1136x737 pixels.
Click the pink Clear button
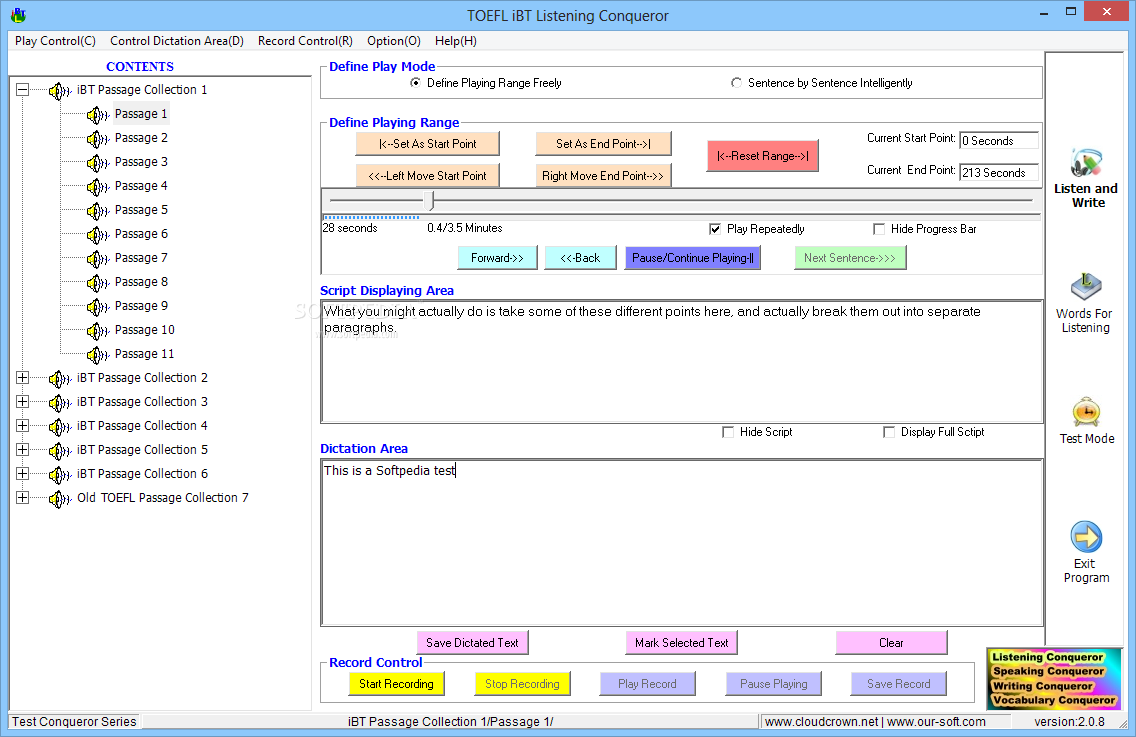pyautogui.click(x=891, y=643)
